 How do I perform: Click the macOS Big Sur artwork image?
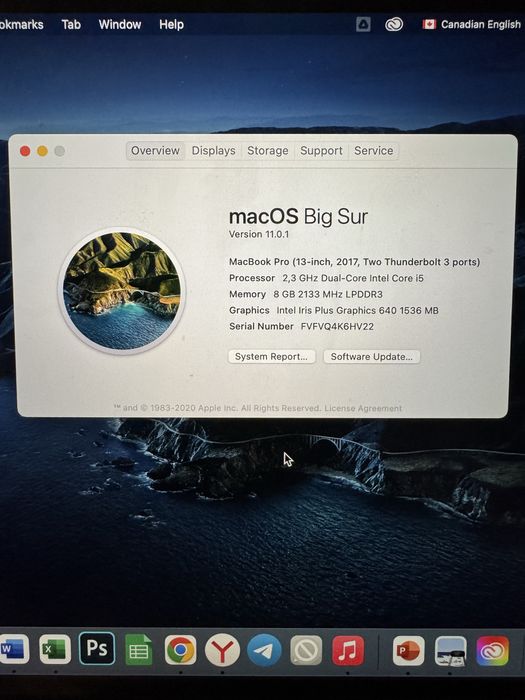[121, 291]
